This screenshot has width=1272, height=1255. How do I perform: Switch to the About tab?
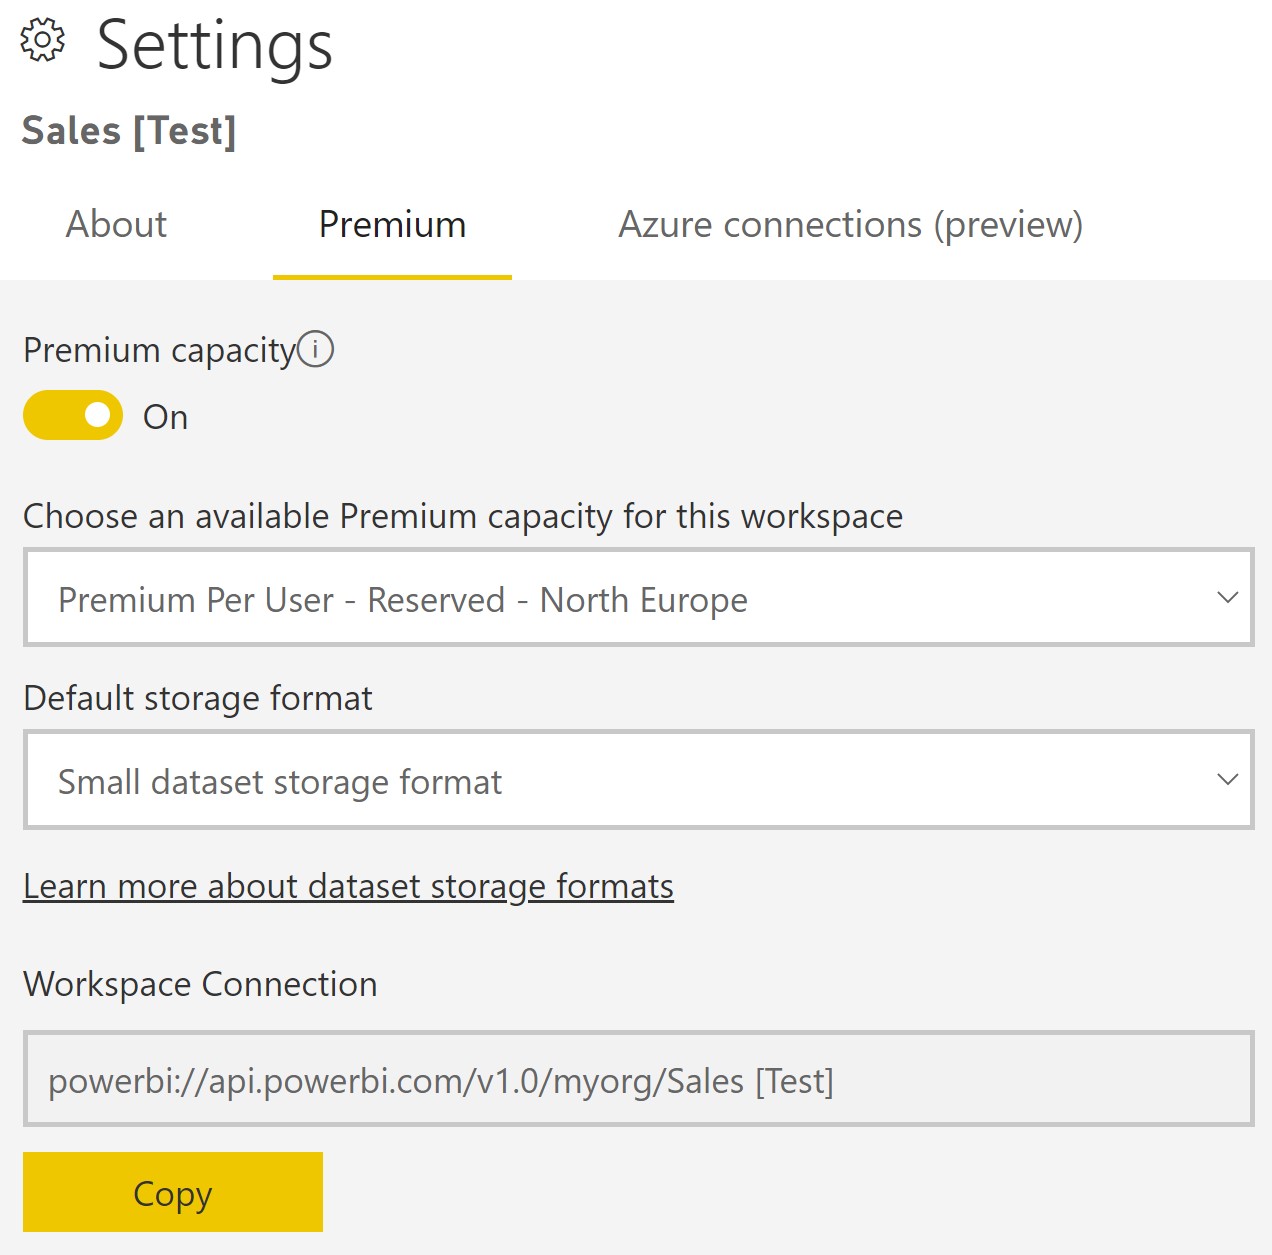[x=116, y=224]
